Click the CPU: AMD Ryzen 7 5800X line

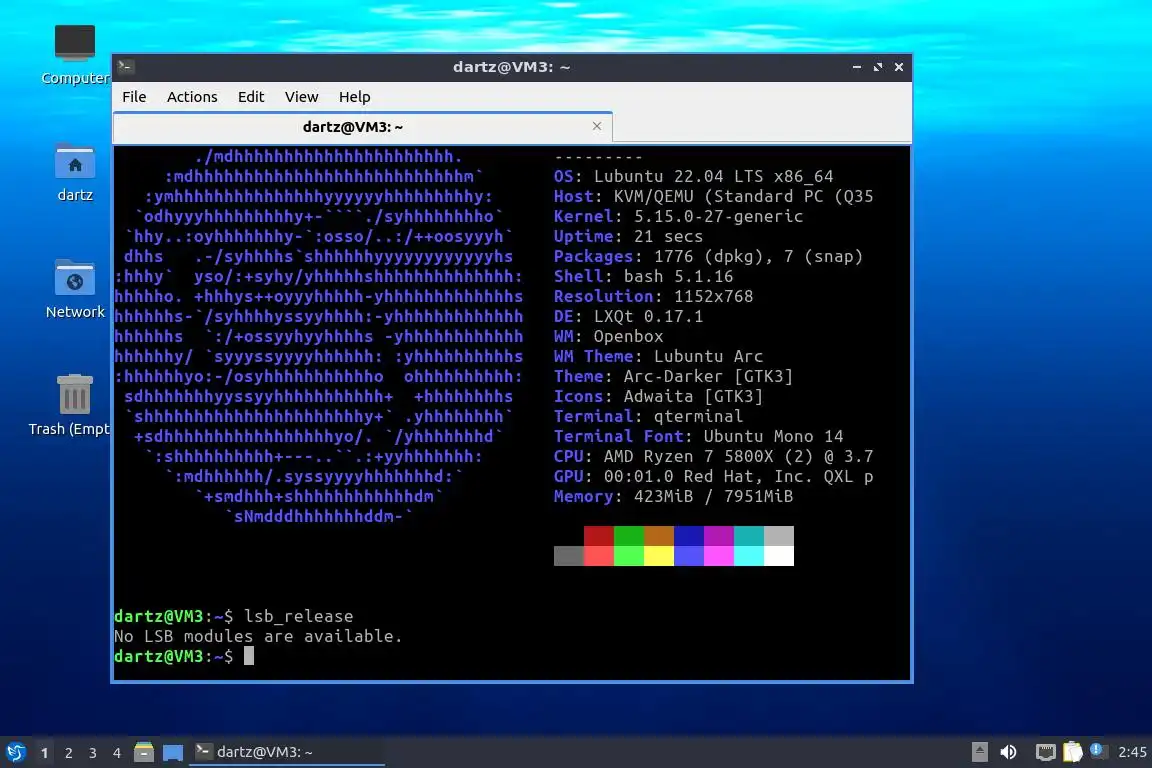[x=713, y=456]
